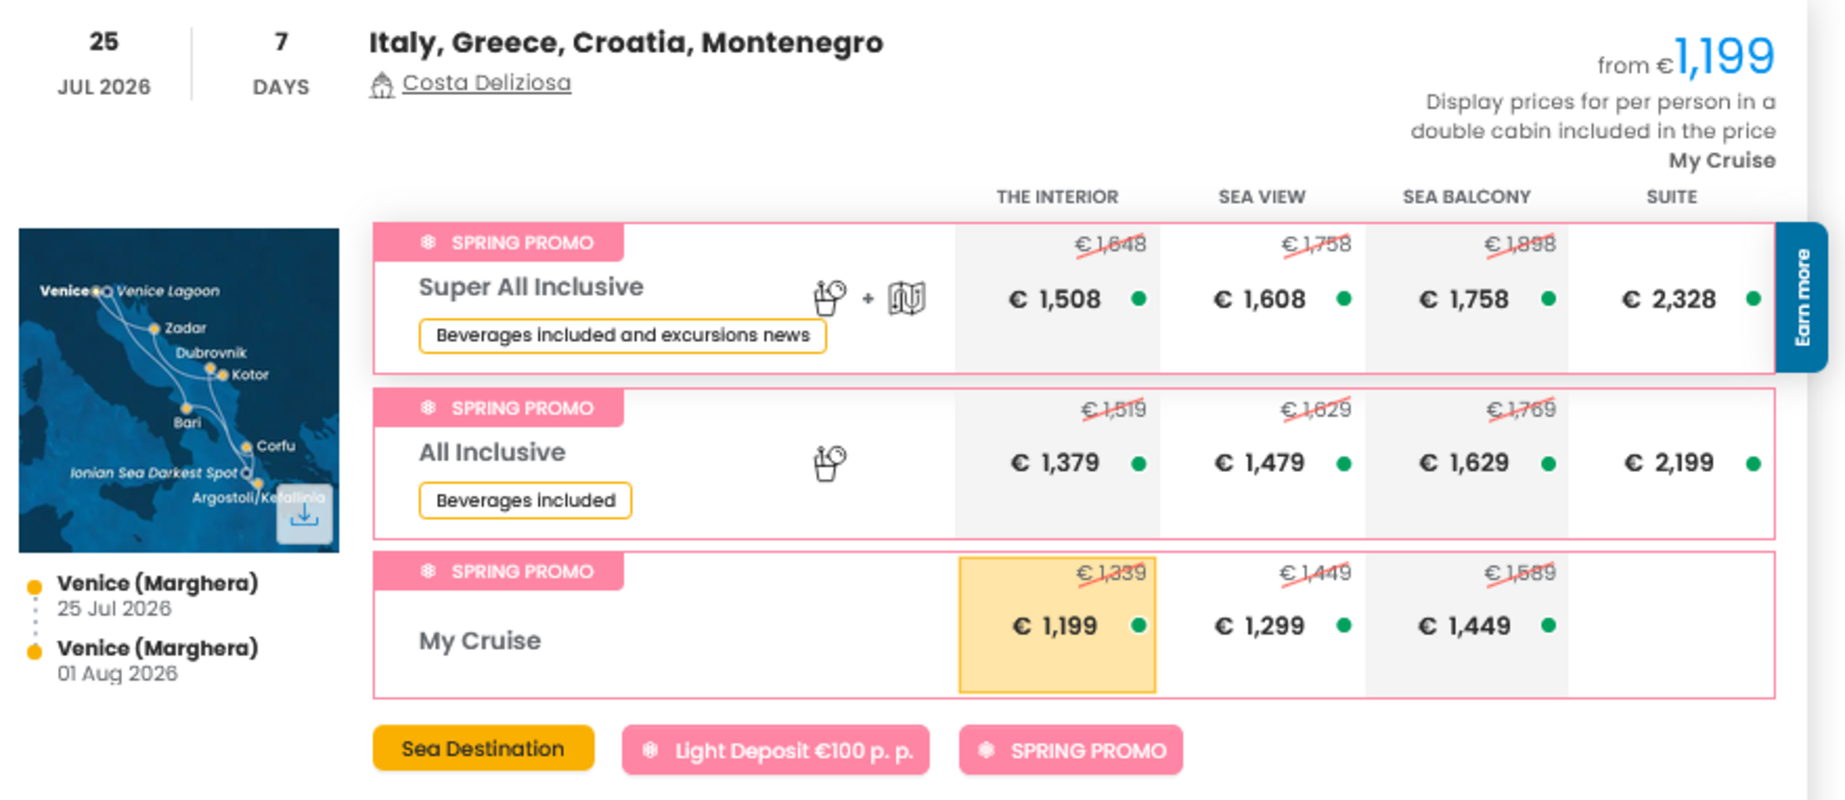
Task: Click the snowflake on the bottom Spring Promo badge
Action: (428, 571)
